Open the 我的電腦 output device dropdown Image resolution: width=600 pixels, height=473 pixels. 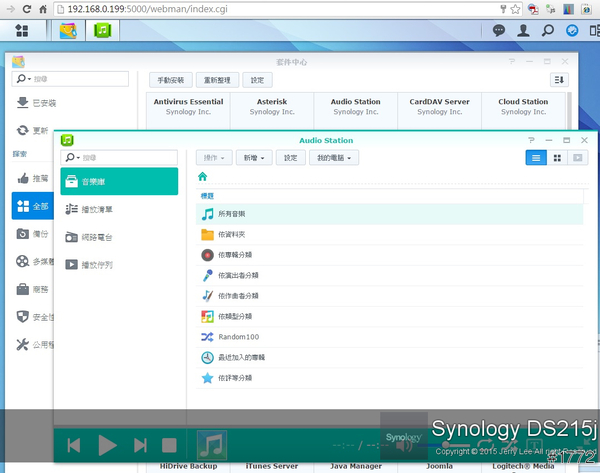pos(333,158)
